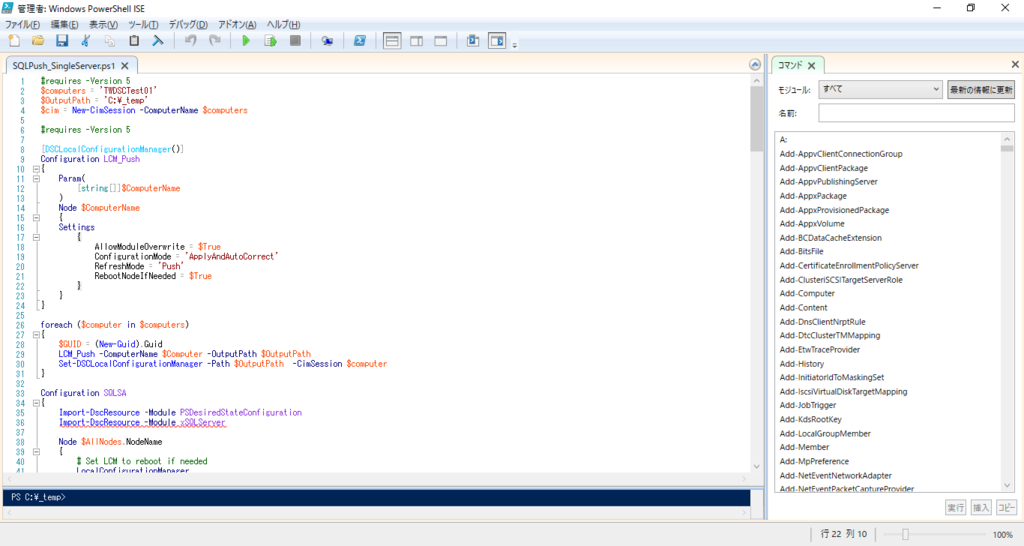This screenshot has width=1024, height=546.
Task: Click コピー copy button
Action: pos(1006,507)
